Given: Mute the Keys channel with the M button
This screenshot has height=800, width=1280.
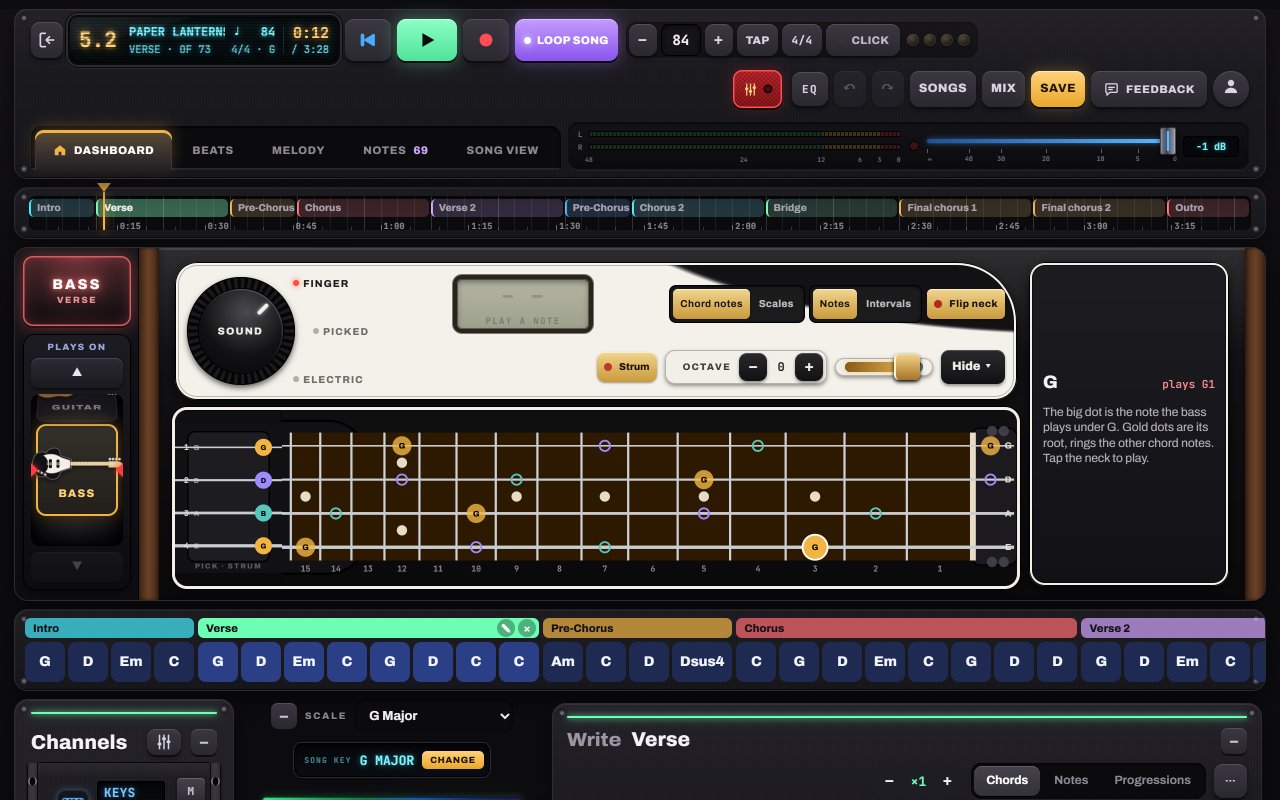Looking at the screenshot, I should [x=191, y=791].
